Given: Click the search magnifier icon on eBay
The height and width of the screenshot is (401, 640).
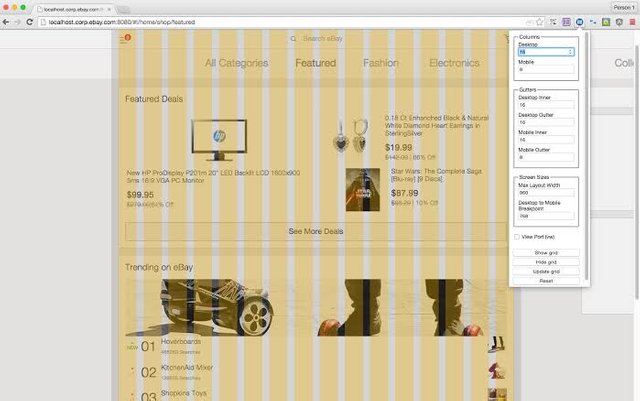Looking at the screenshot, I should click(x=293, y=39).
